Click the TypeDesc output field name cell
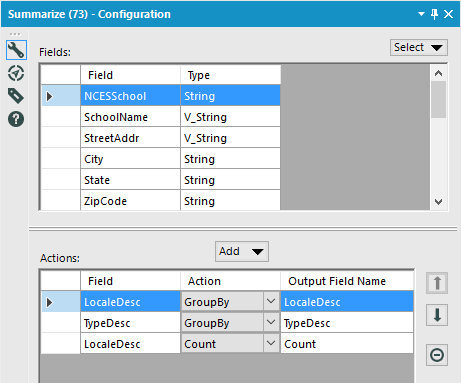The width and height of the screenshot is (461, 383). tap(347, 323)
